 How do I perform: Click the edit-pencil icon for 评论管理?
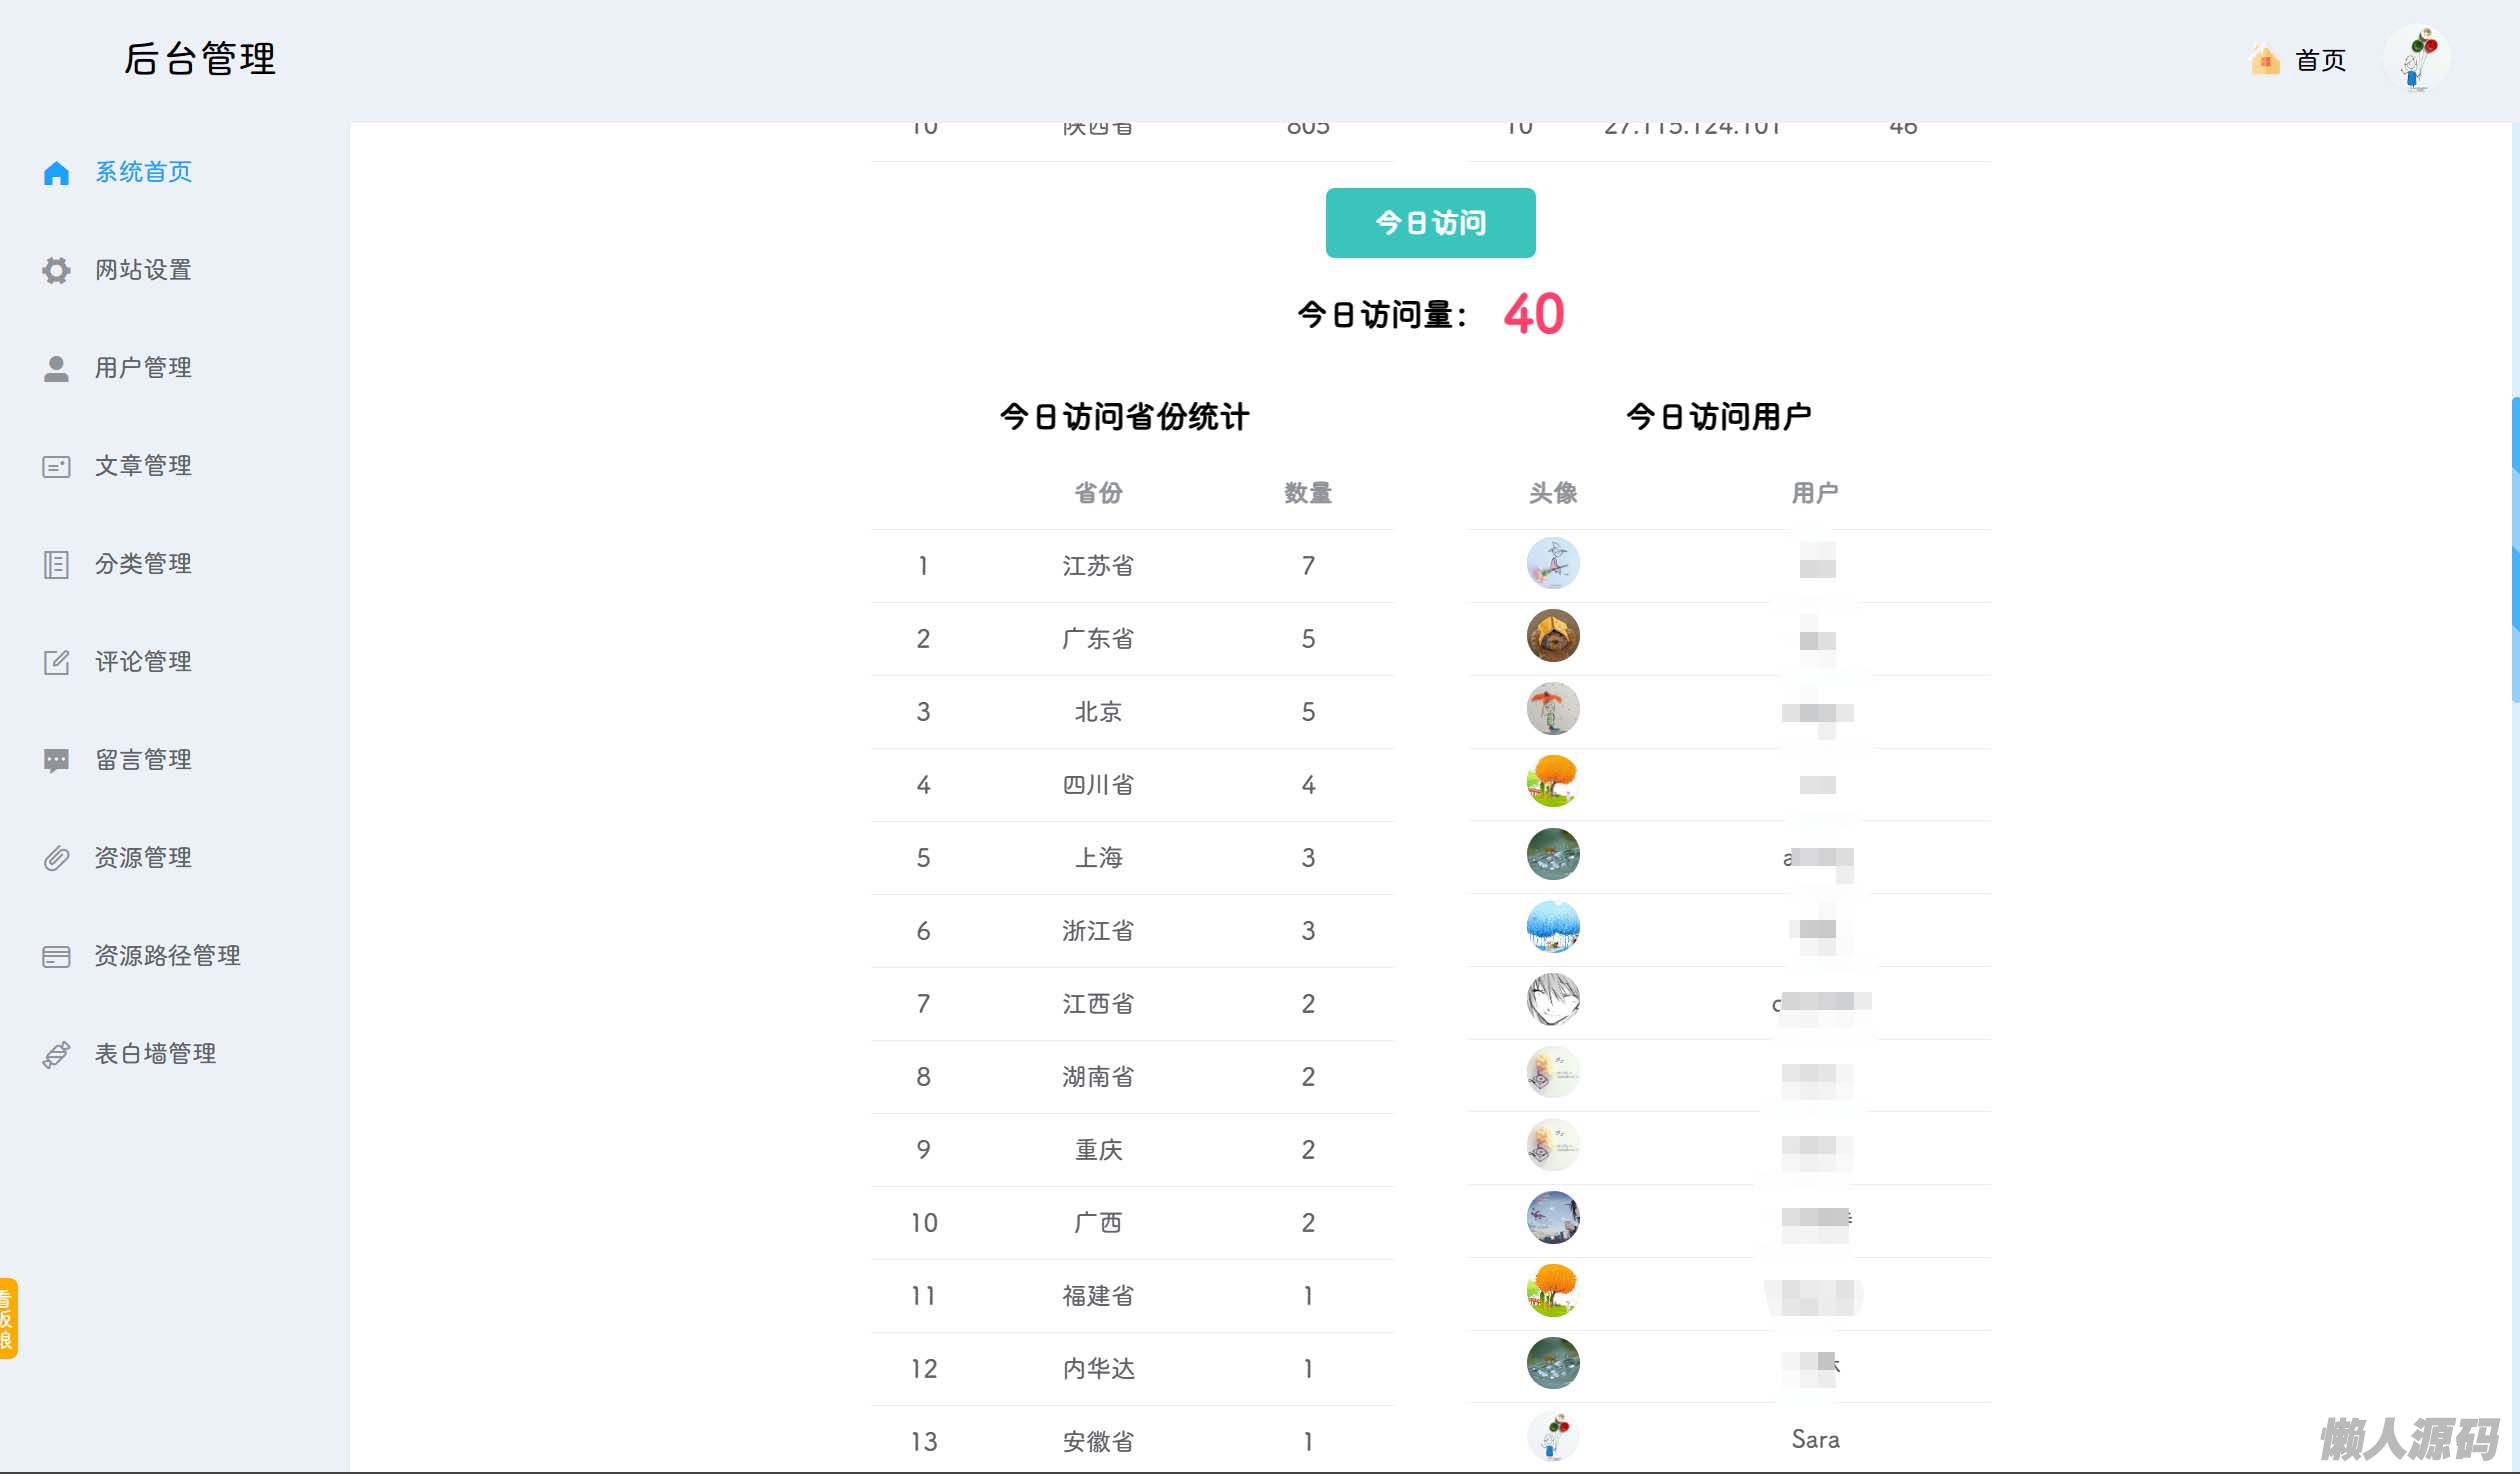click(56, 662)
